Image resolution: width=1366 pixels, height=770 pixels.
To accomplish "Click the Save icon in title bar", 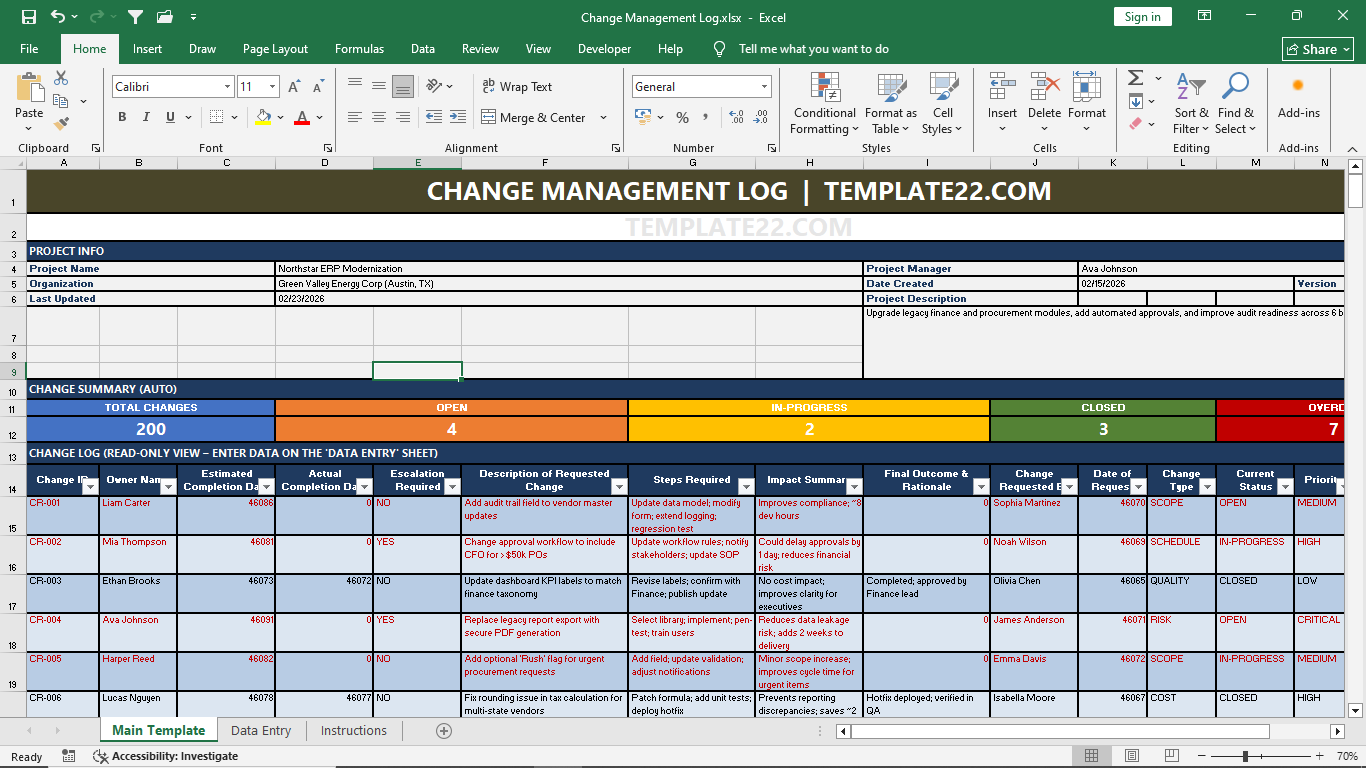I will 29,17.
